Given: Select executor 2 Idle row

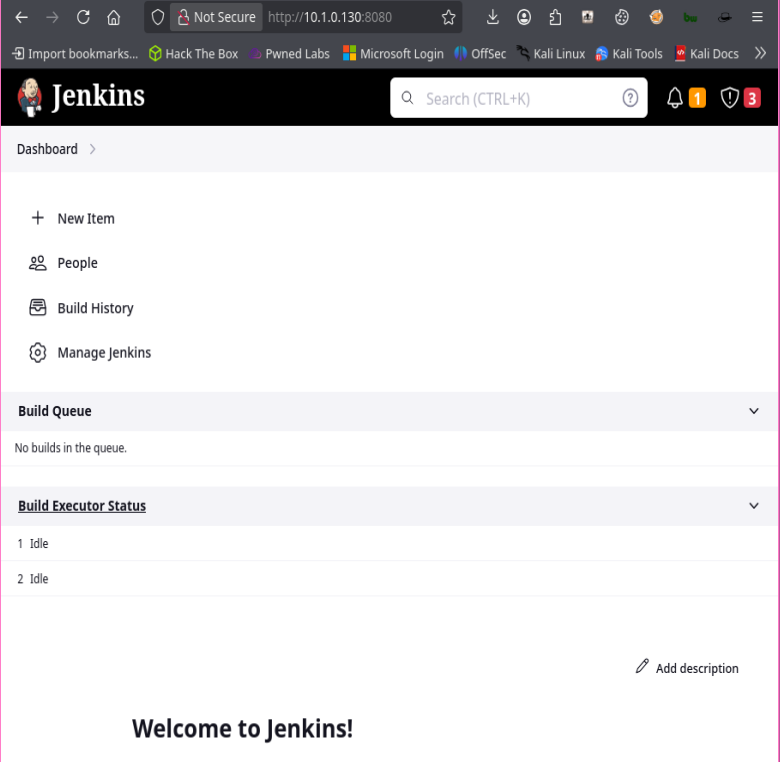Looking at the screenshot, I should pyautogui.click(x=390, y=579).
